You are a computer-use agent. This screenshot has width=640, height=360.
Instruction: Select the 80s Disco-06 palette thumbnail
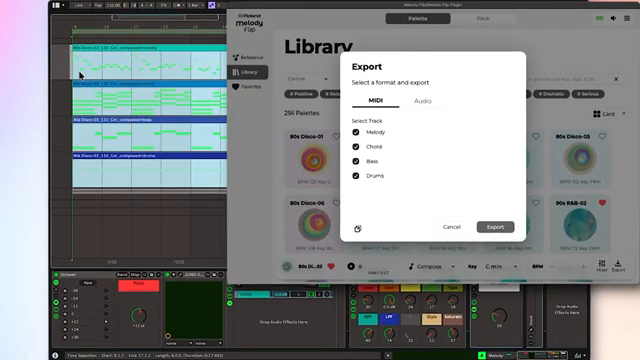tap(314, 224)
